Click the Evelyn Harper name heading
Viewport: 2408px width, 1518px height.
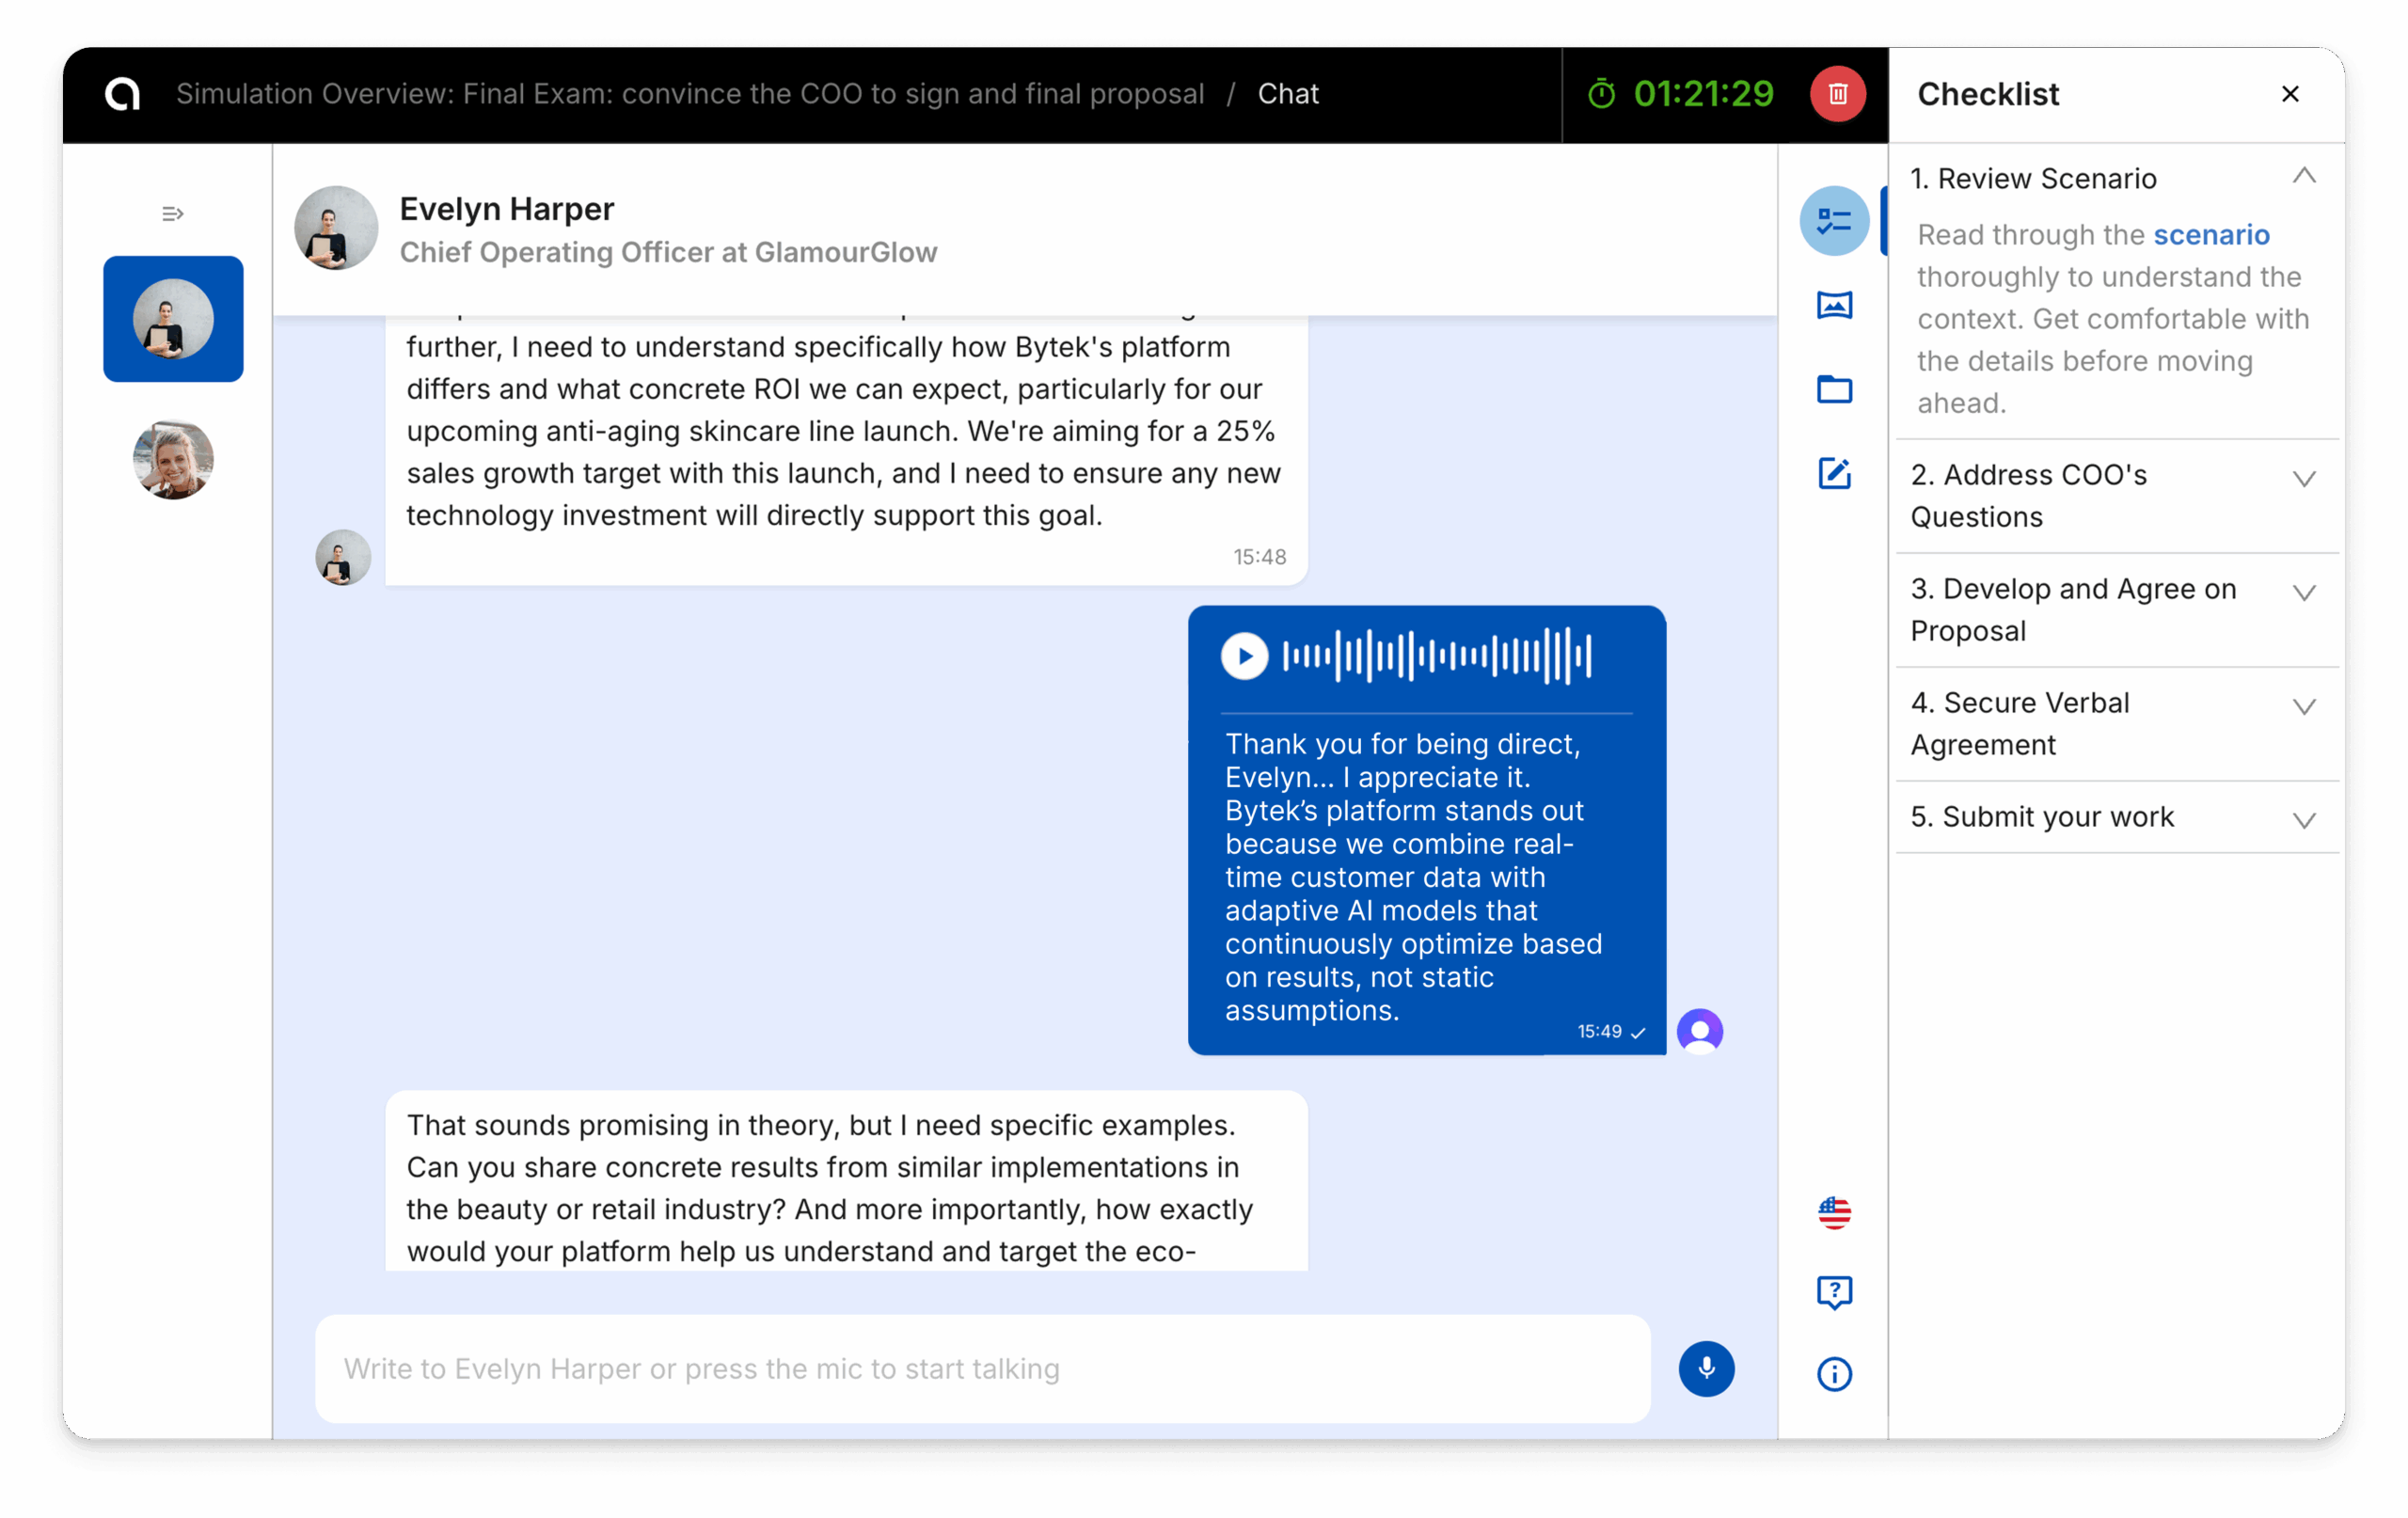tap(507, 209)
